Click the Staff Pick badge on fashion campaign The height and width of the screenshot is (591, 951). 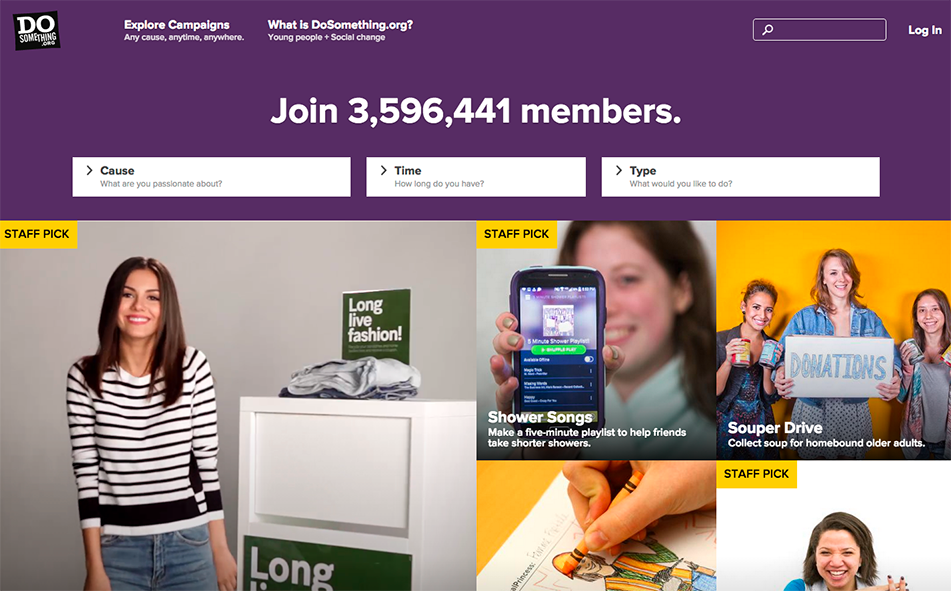[x=38, y=234]
